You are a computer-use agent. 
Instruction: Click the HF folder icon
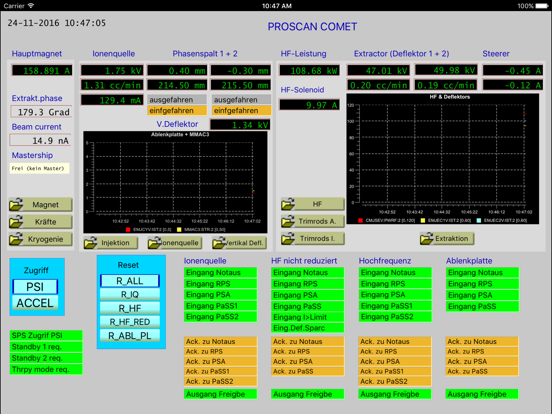point(288,204)
